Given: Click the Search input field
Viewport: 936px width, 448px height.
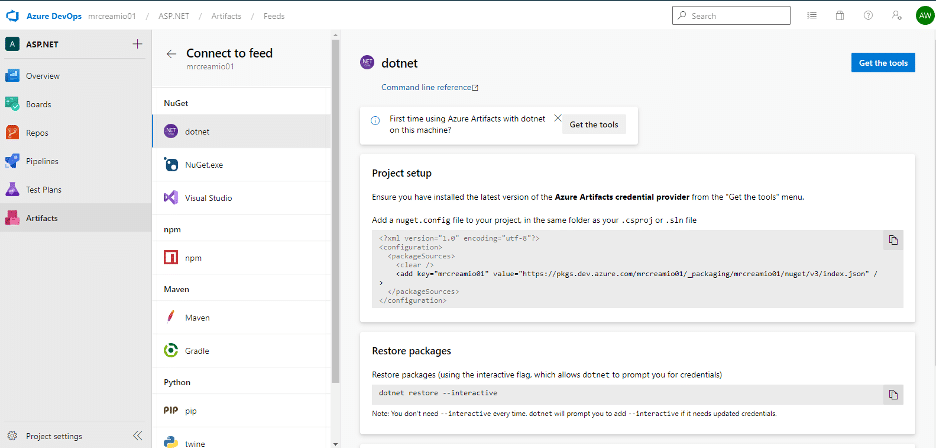Looking at the screenshot, I should (731, 16).
